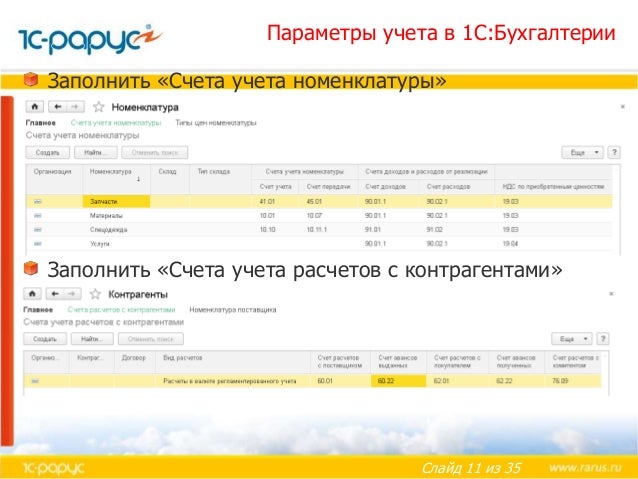Click account 10.10 in Спецодежда row
The image size is (638, 479).
click(x=267, y=230)
